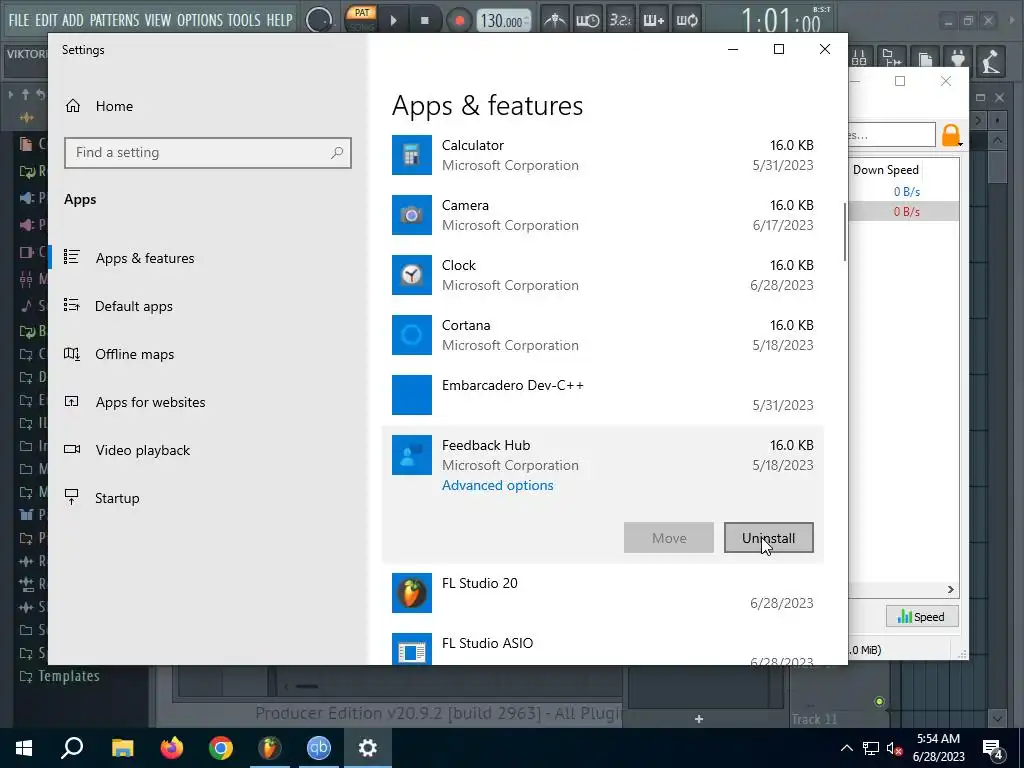This screenshot has height=768, width=1024.
Task: Sort by the Down Speed column header
Action: pos(886,170)
